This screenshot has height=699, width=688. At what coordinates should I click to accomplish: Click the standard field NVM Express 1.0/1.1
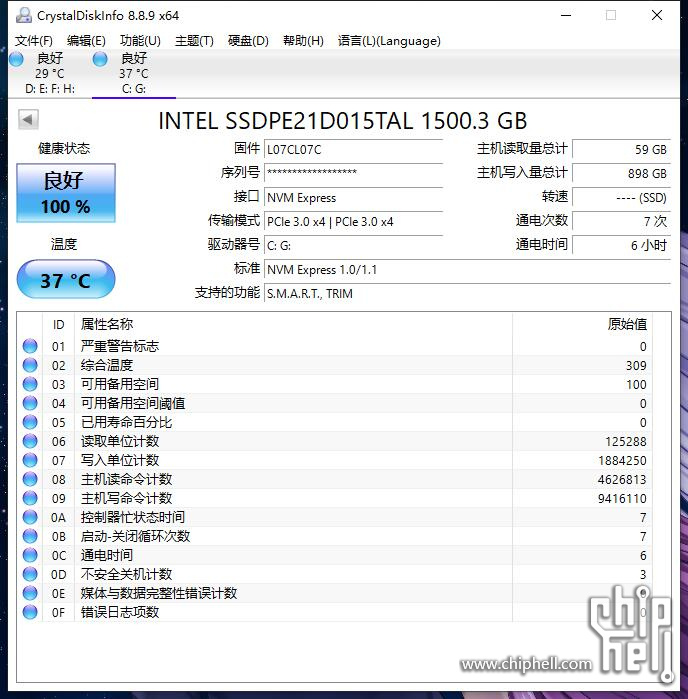tap(467, 270)
